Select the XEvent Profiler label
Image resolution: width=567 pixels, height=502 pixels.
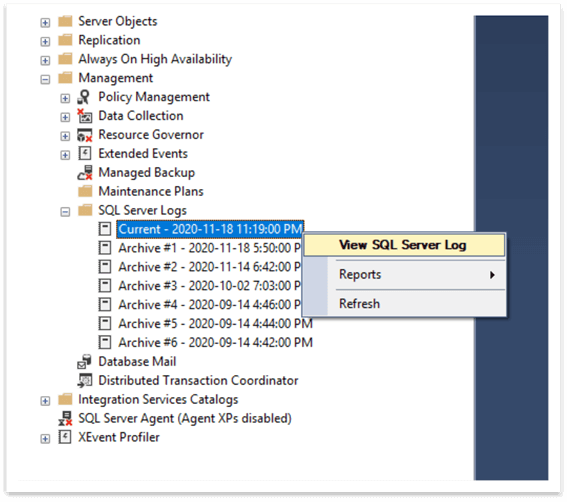(x=119, y=437)
